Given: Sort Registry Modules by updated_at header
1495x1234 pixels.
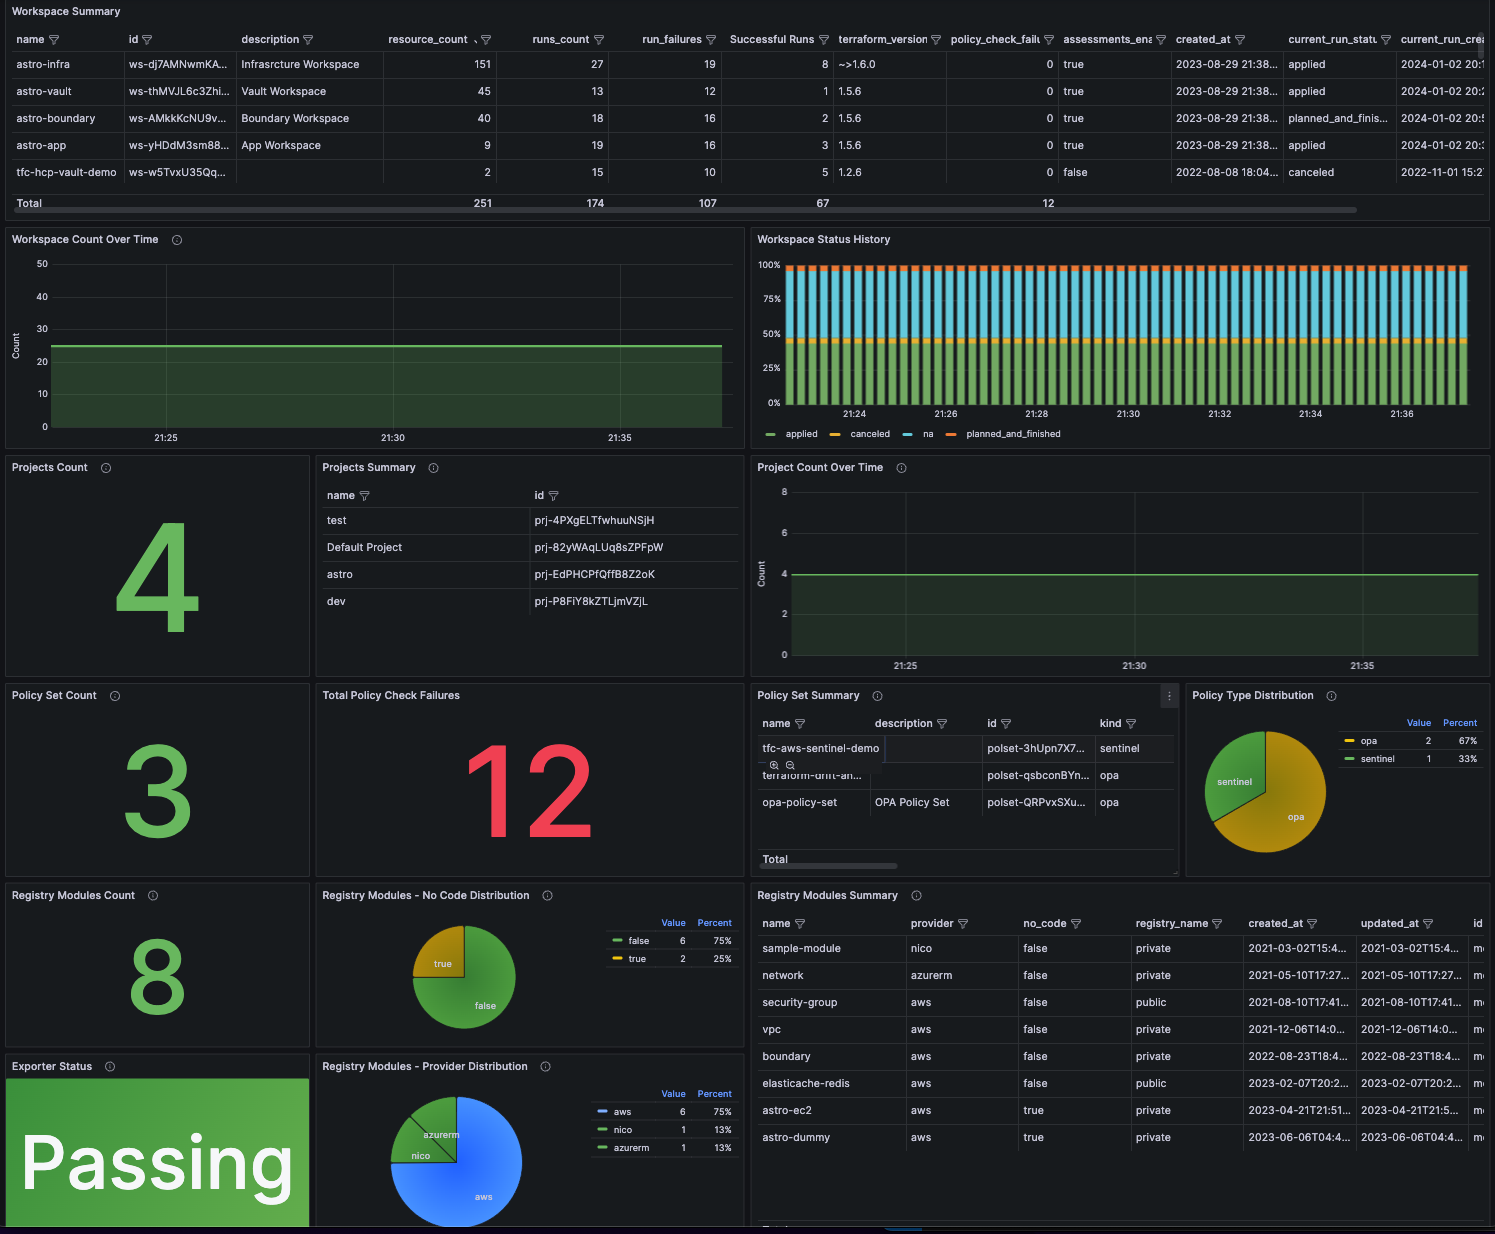Looking at the screenshot, I should click(x=1389, y=924).
